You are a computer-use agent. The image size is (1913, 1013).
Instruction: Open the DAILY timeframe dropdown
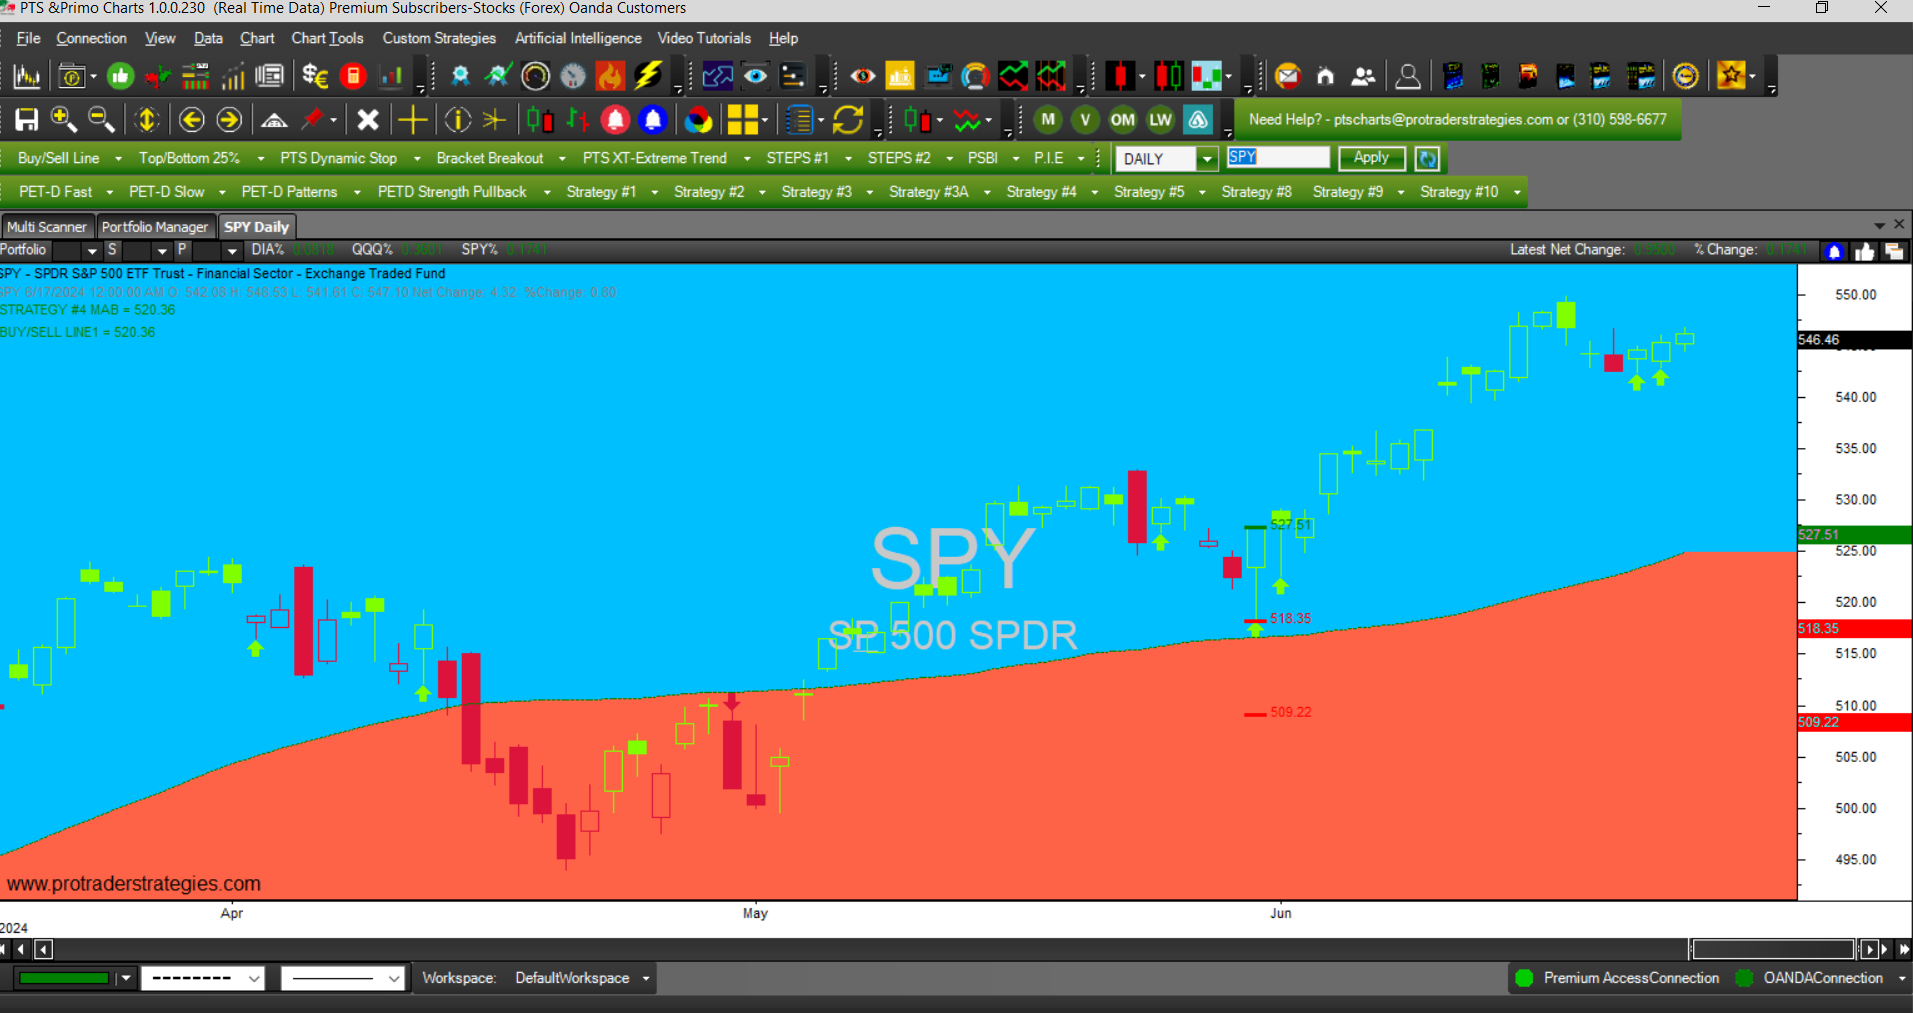point(1207,159)
